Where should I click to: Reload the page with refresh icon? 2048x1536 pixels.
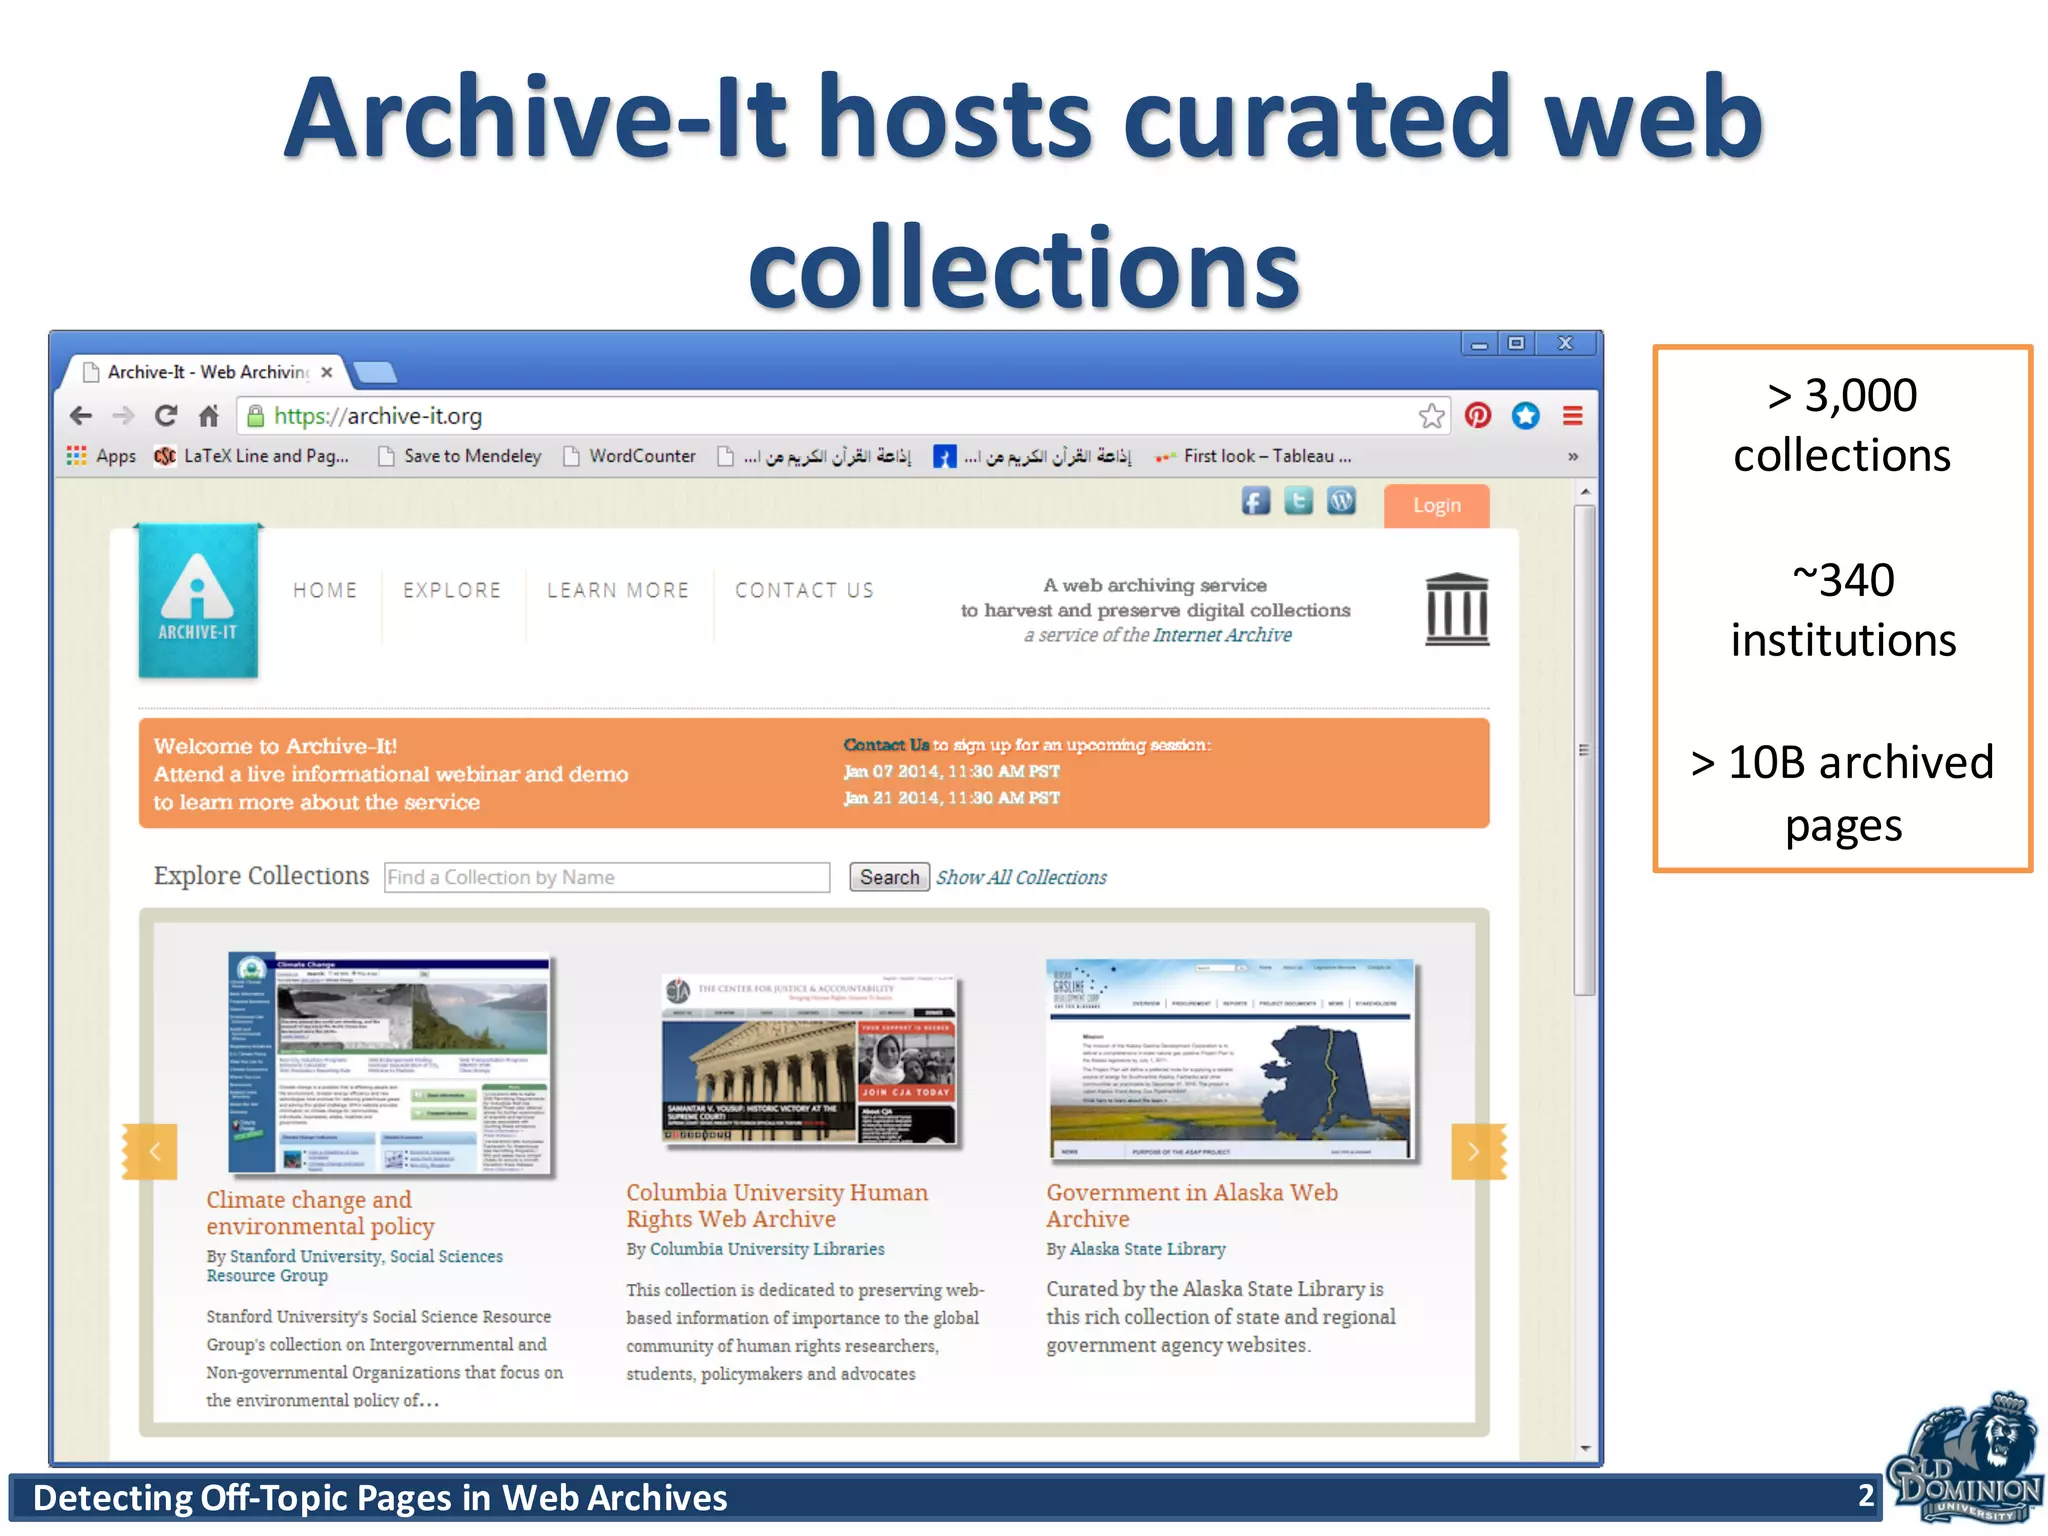click(x=166, y=416)
